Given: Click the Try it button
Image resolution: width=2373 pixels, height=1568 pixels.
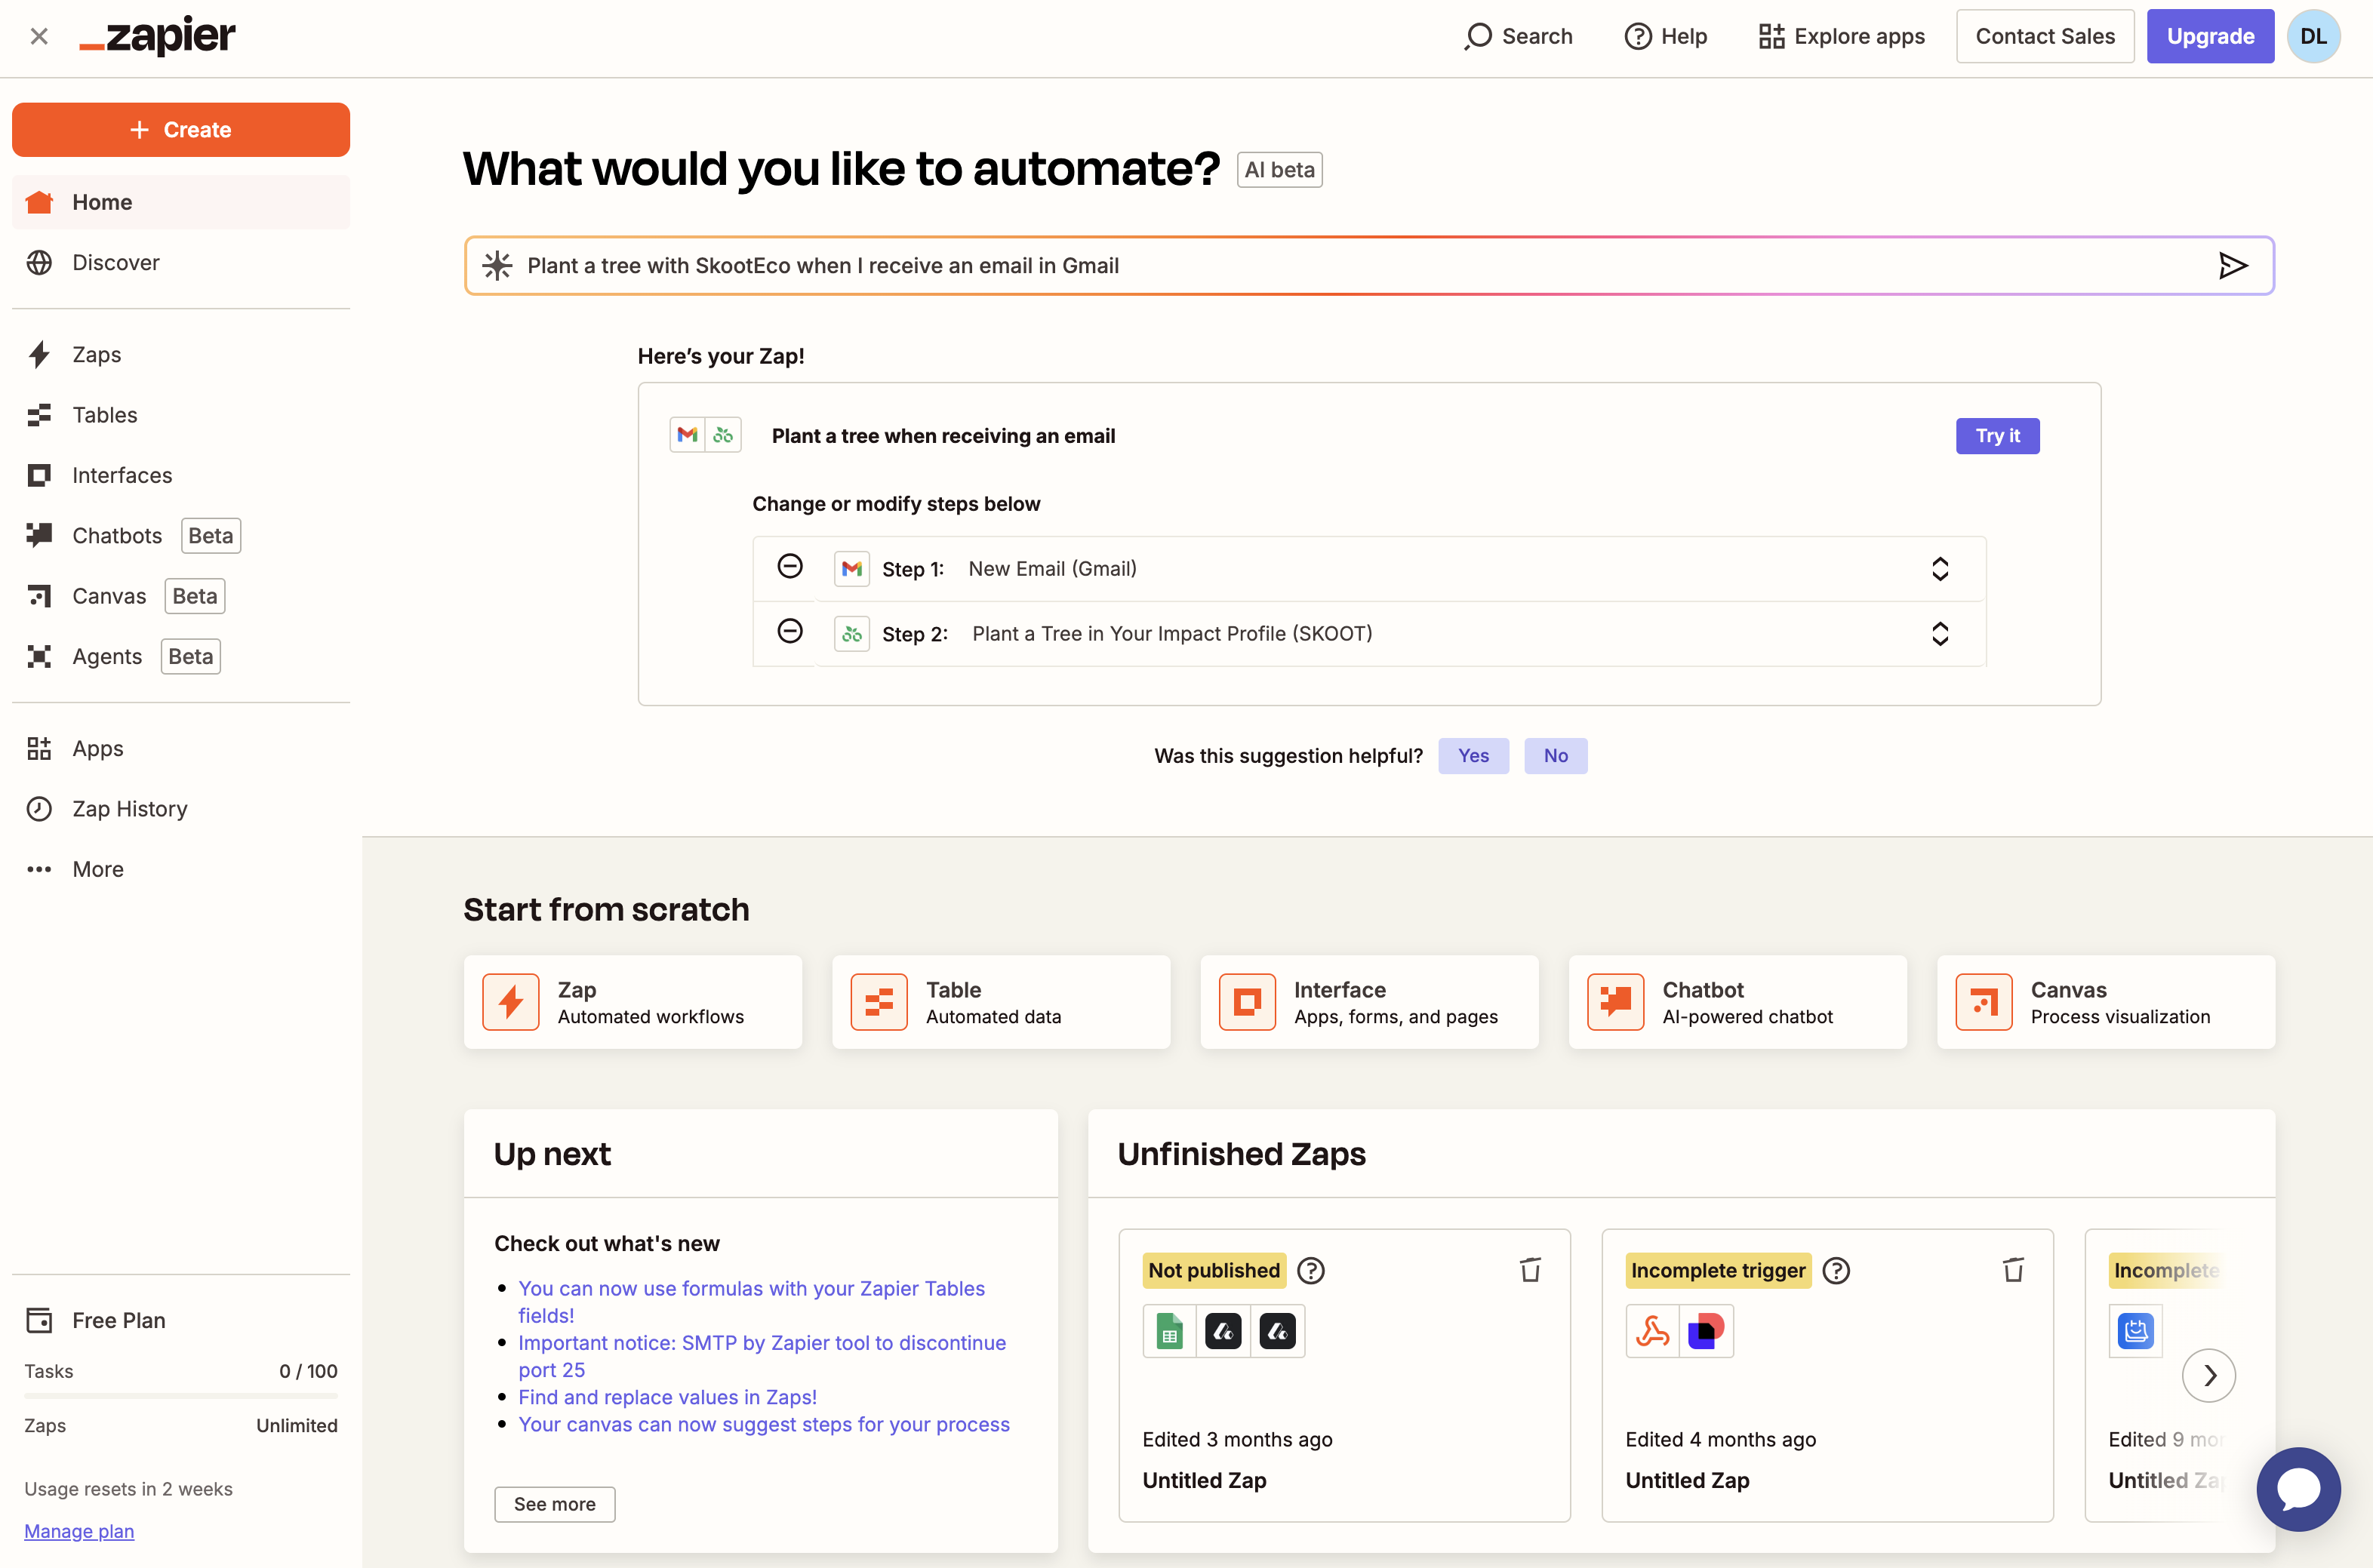Looking at the screenshot, I should (x=1997, y=436).
